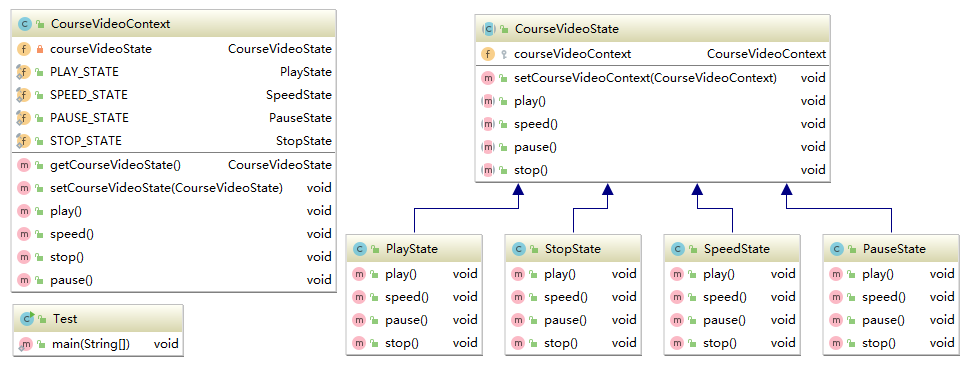Select the StopState class header

coord(573,249)
